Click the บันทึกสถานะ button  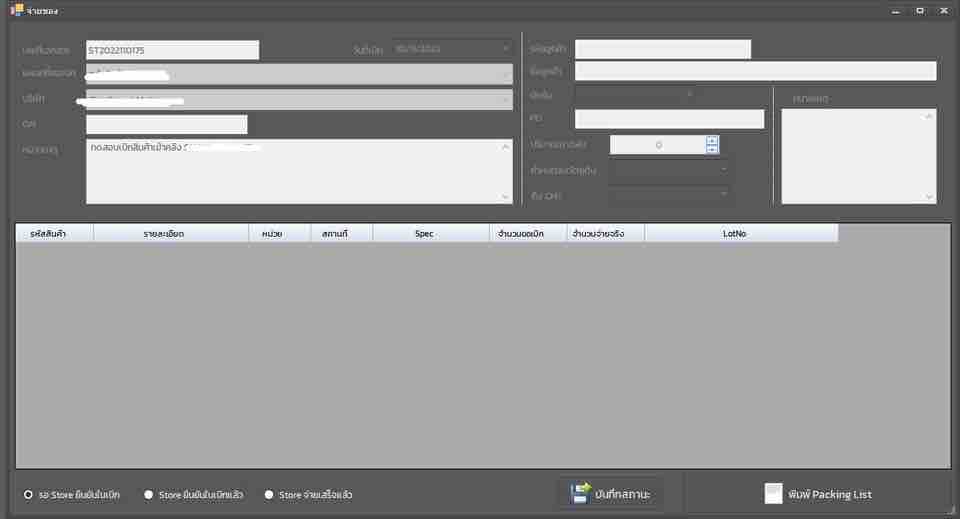[611, 493]
